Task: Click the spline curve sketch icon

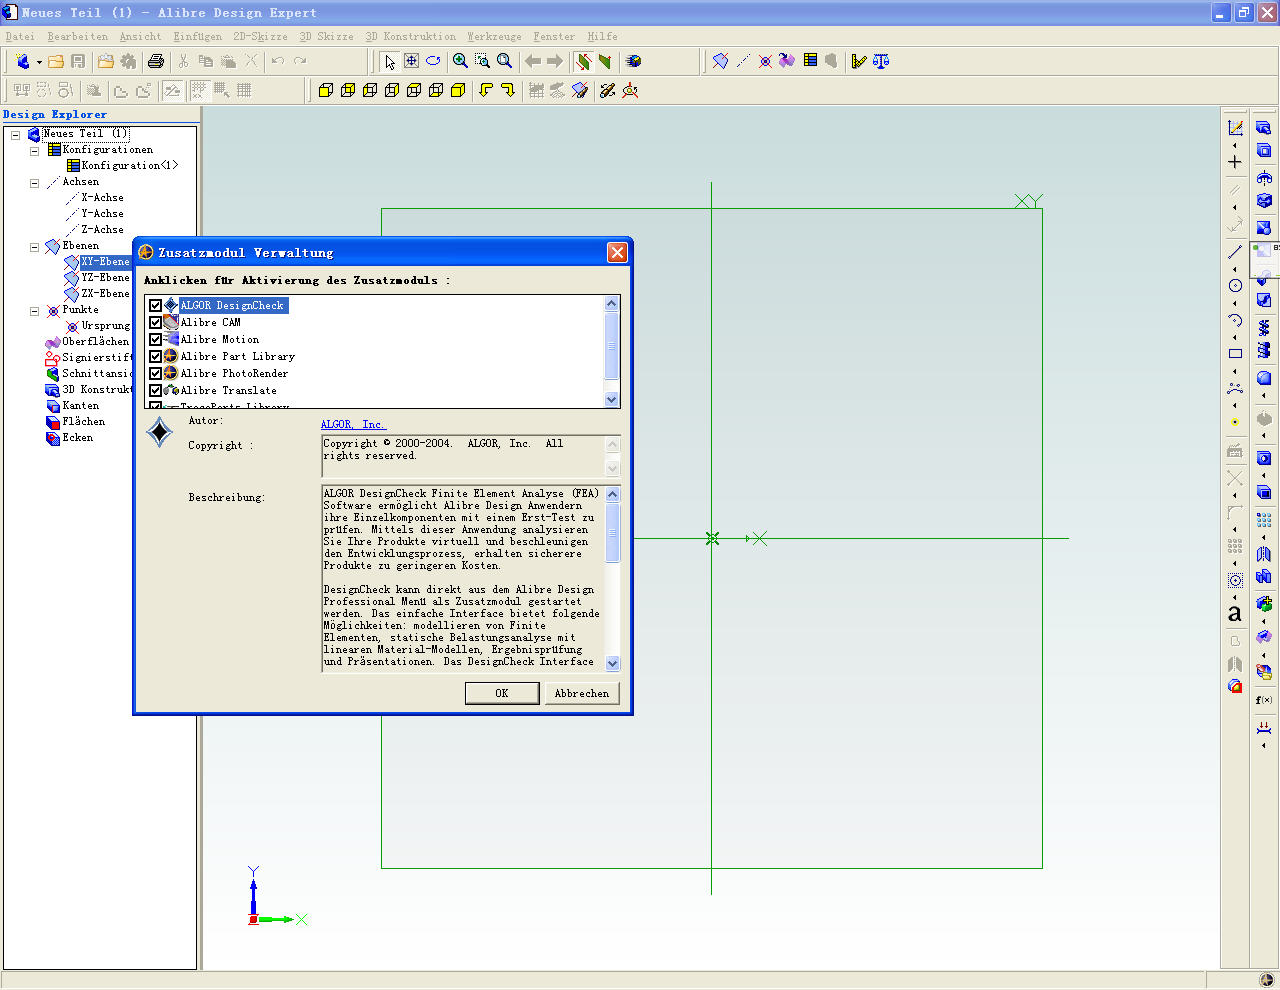Action: 1235,387
